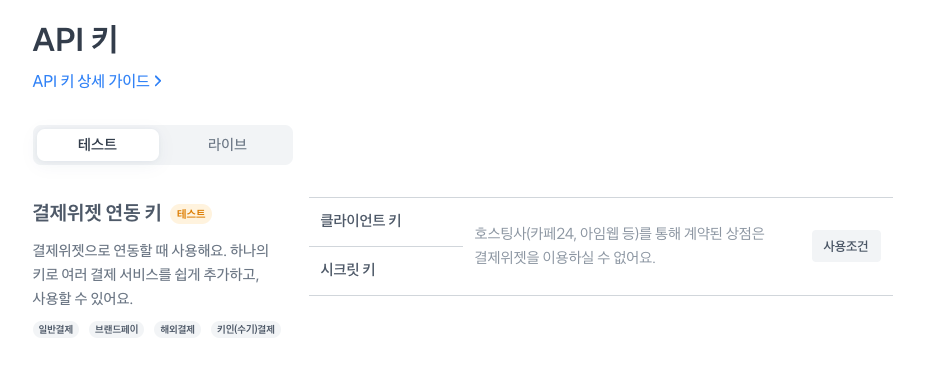Select the 키인(수기)결제 tag chip
This screenshot has width=933, height=372.
coord(246,330)
